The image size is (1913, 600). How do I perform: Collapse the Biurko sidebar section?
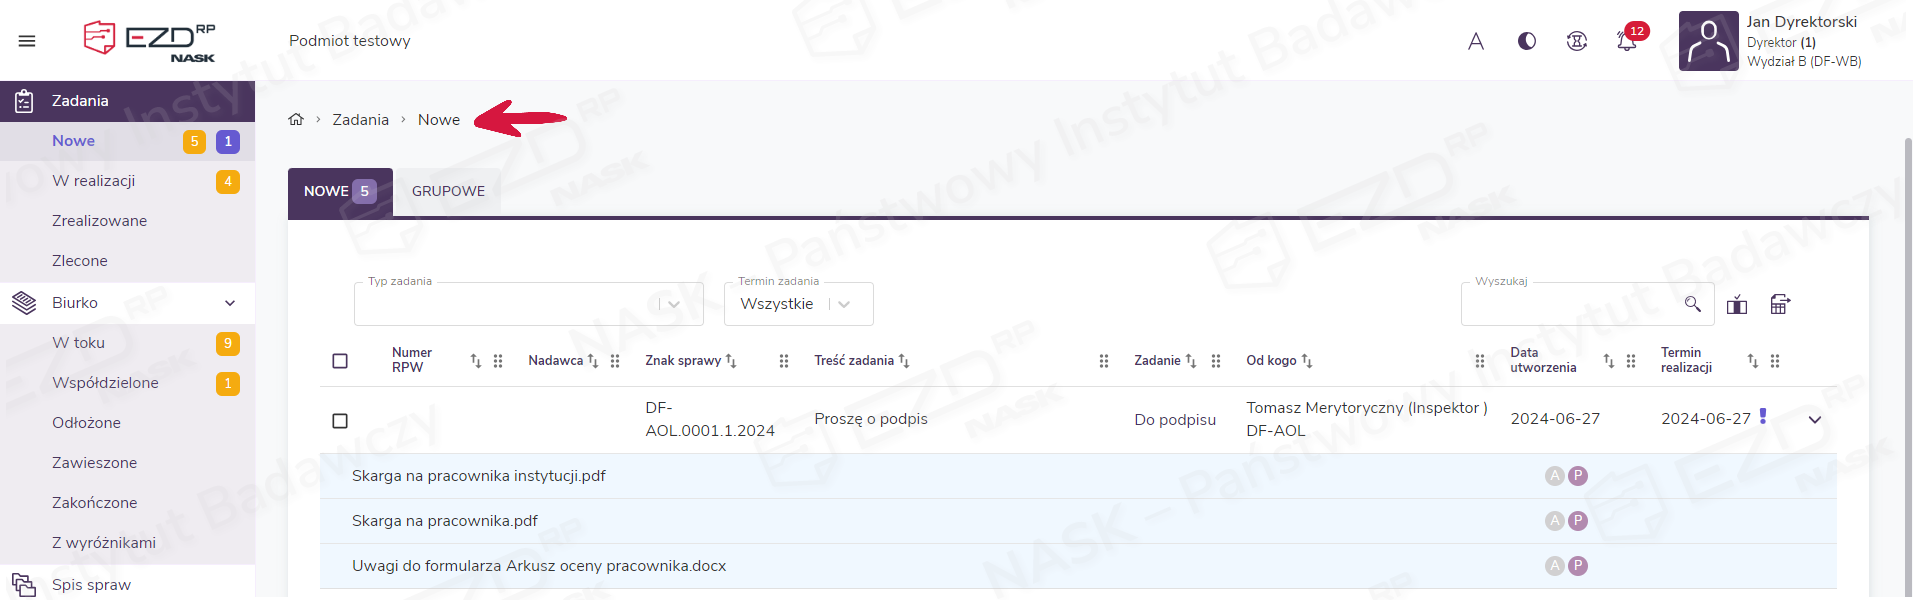point(230,303)
